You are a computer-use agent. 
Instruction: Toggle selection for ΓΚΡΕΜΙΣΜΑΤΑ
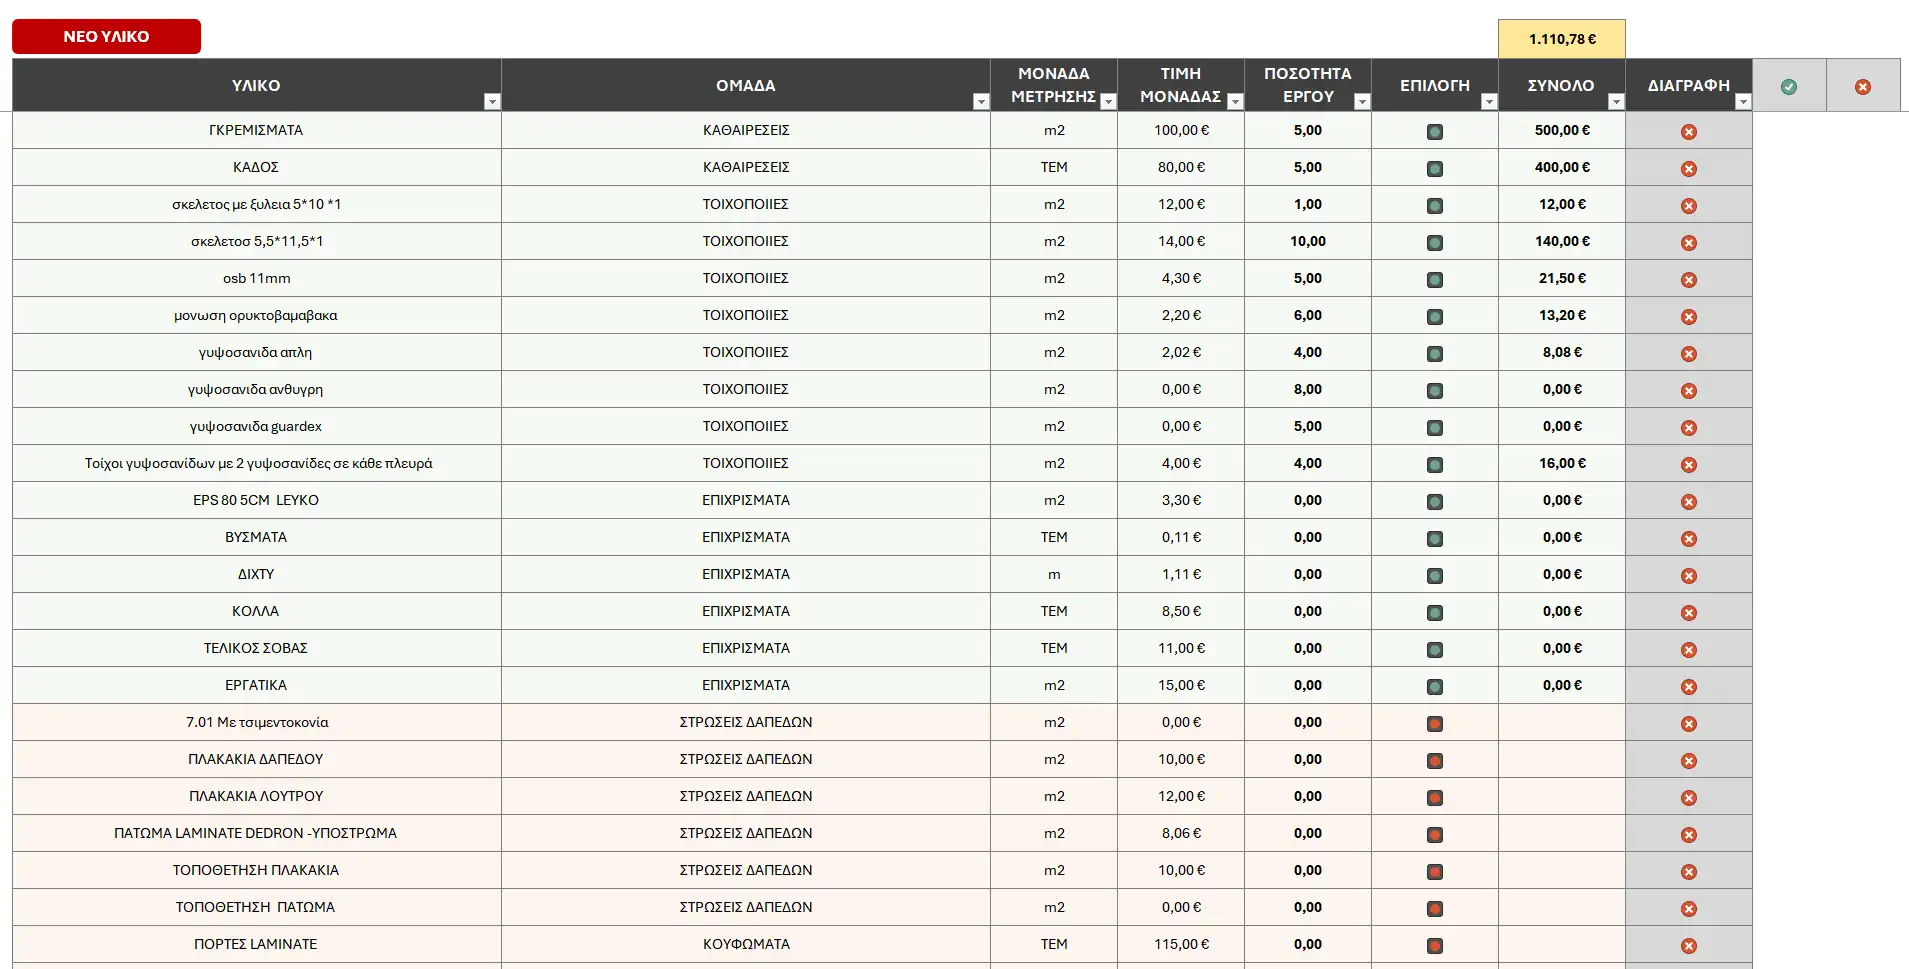tap(1434, 132)
